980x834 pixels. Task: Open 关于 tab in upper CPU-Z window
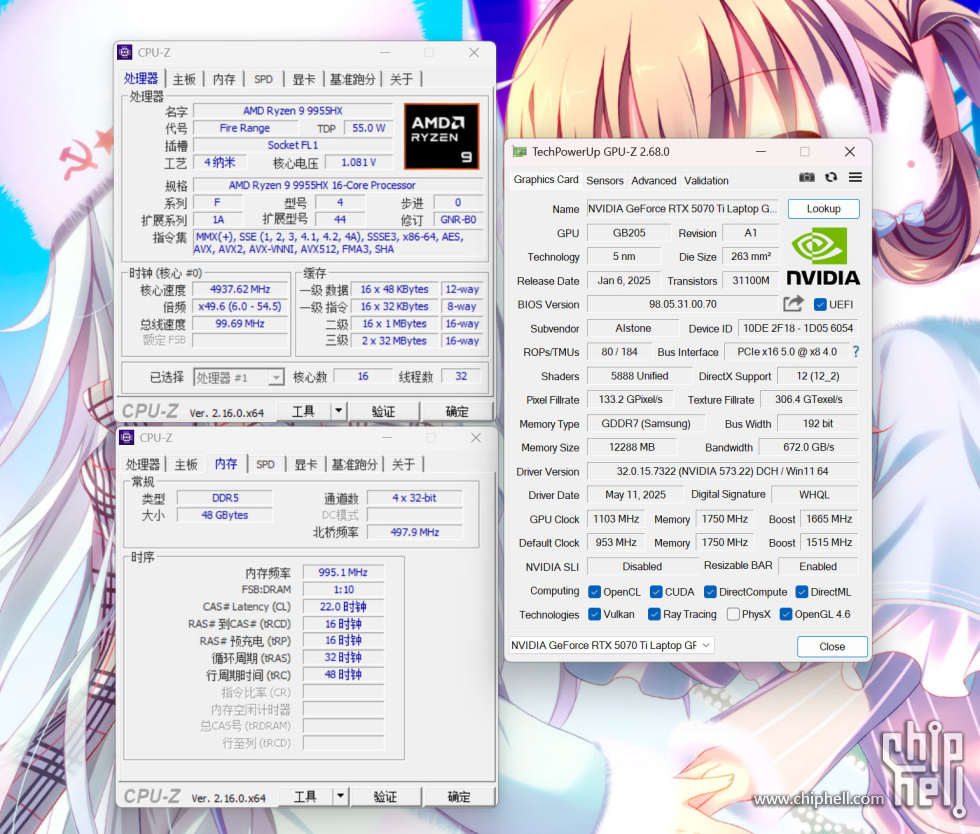click(401, 79)
